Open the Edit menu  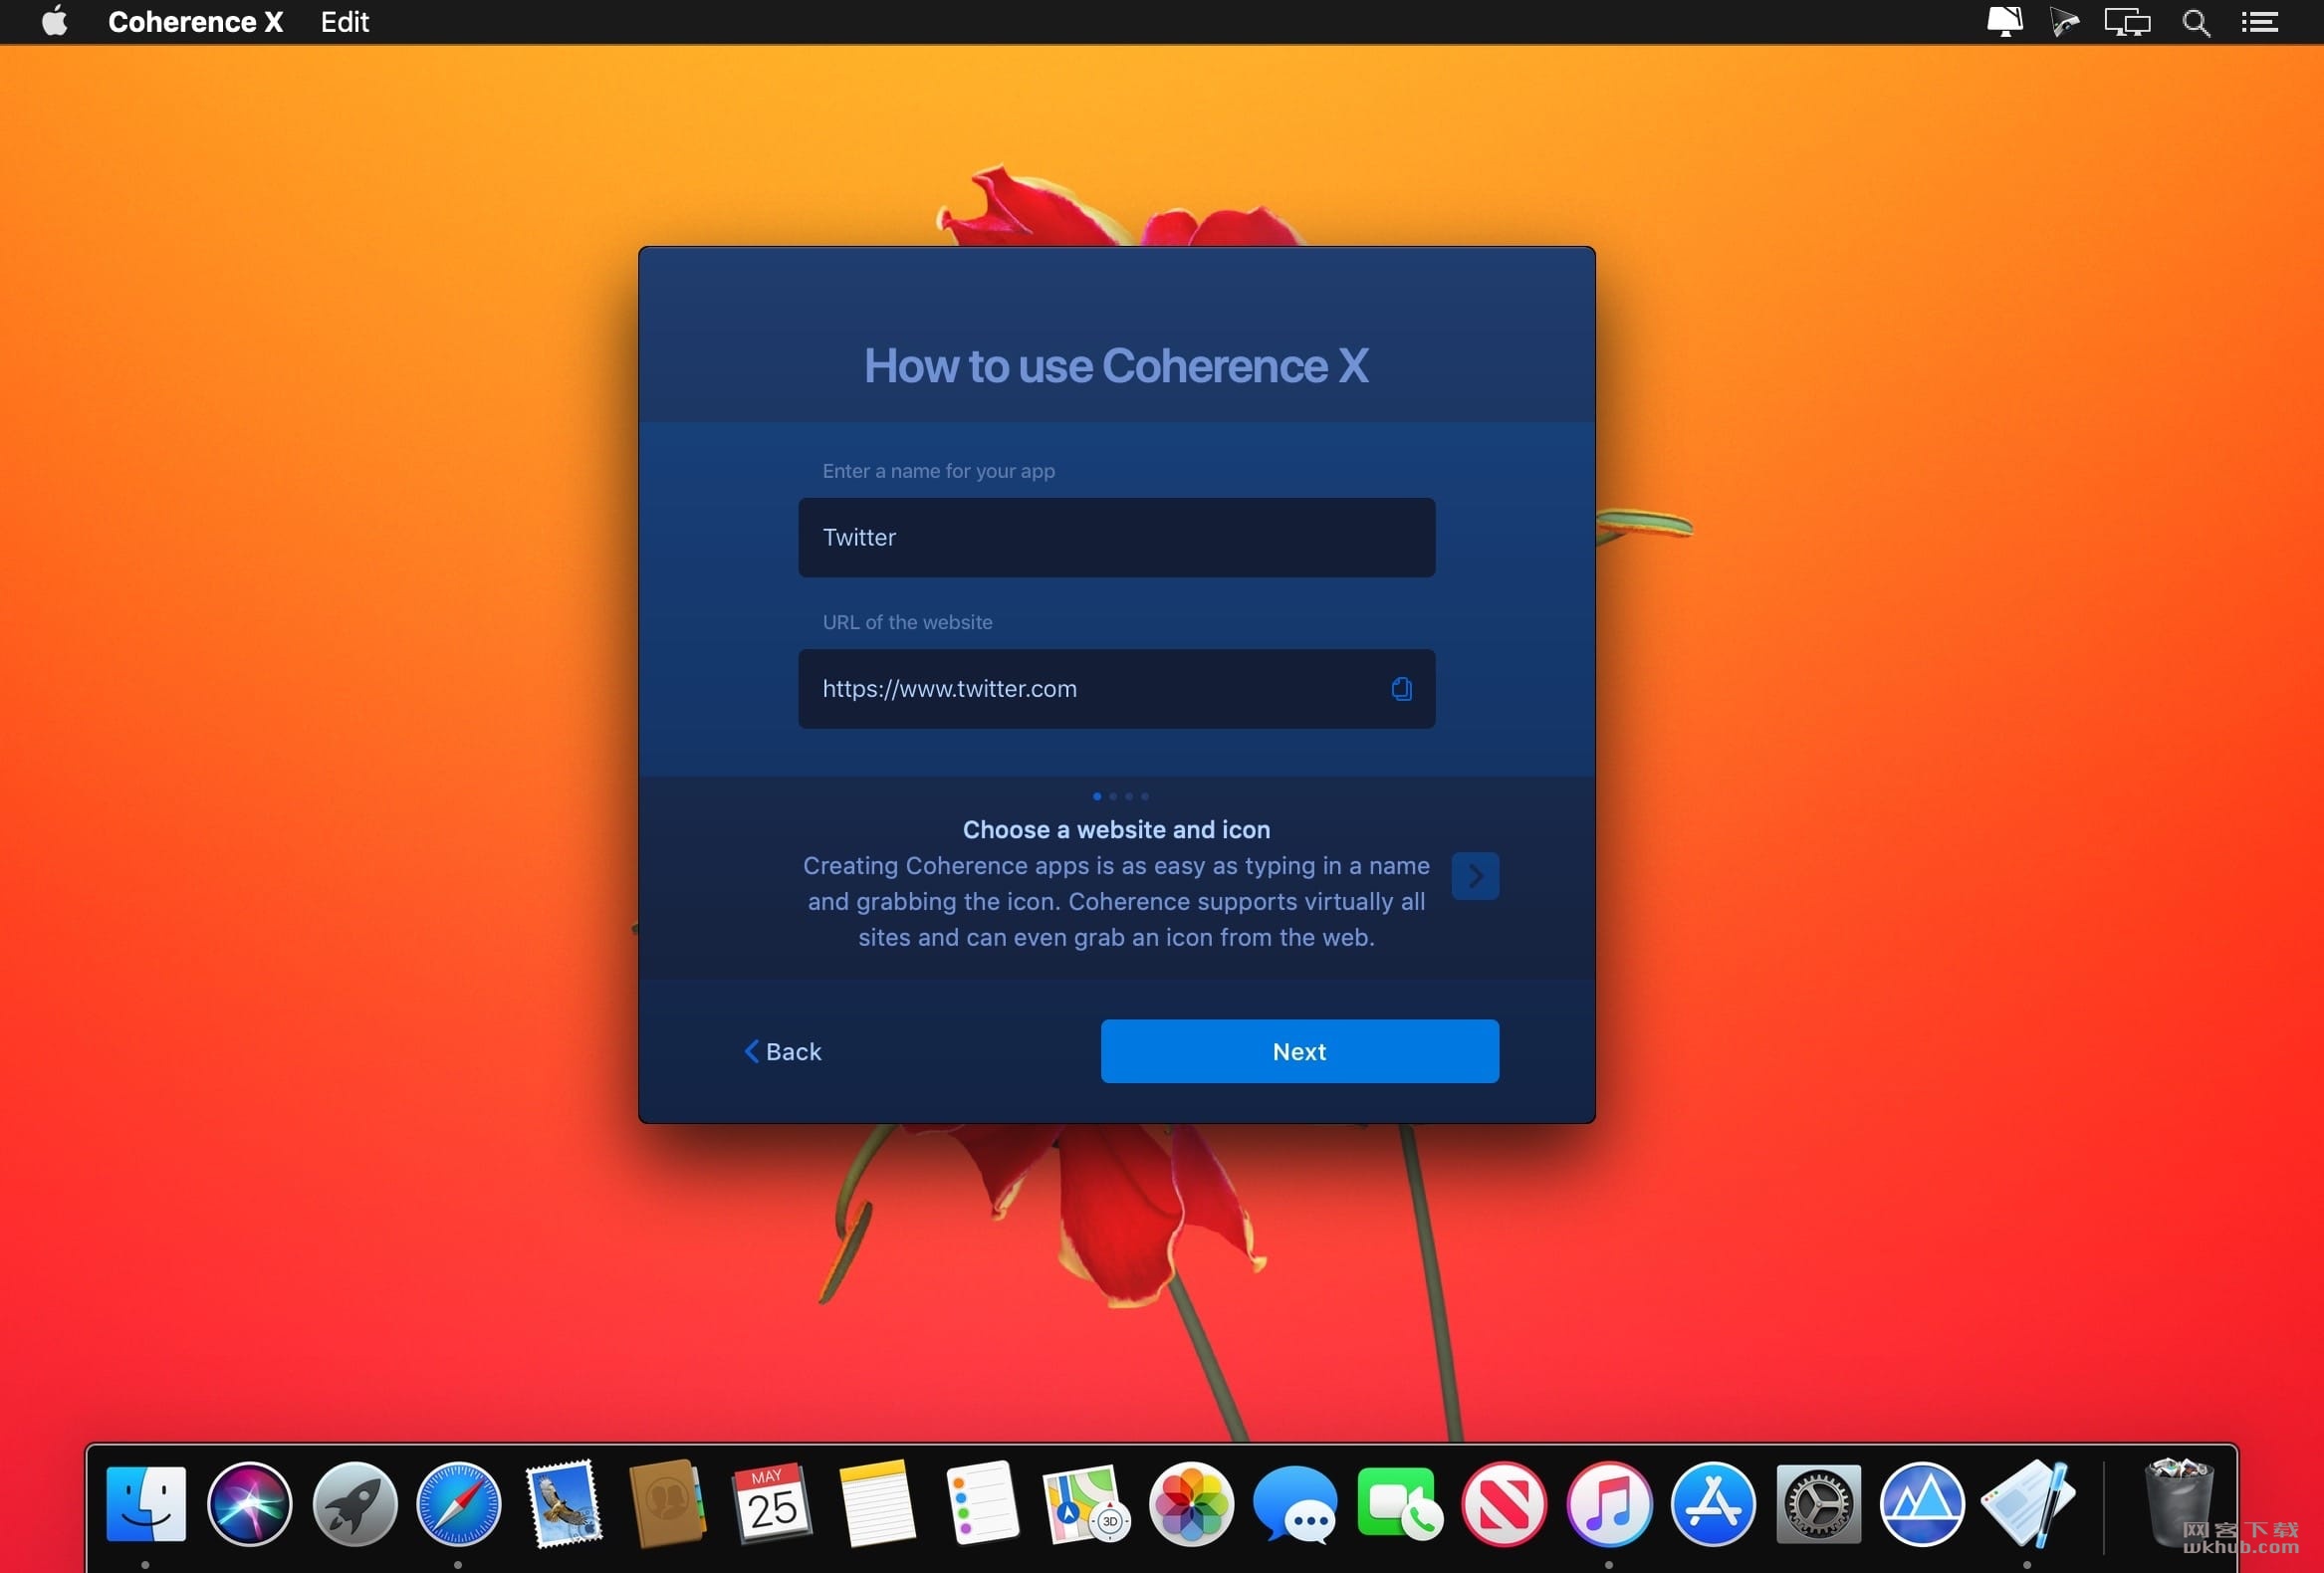click(344, 22)
